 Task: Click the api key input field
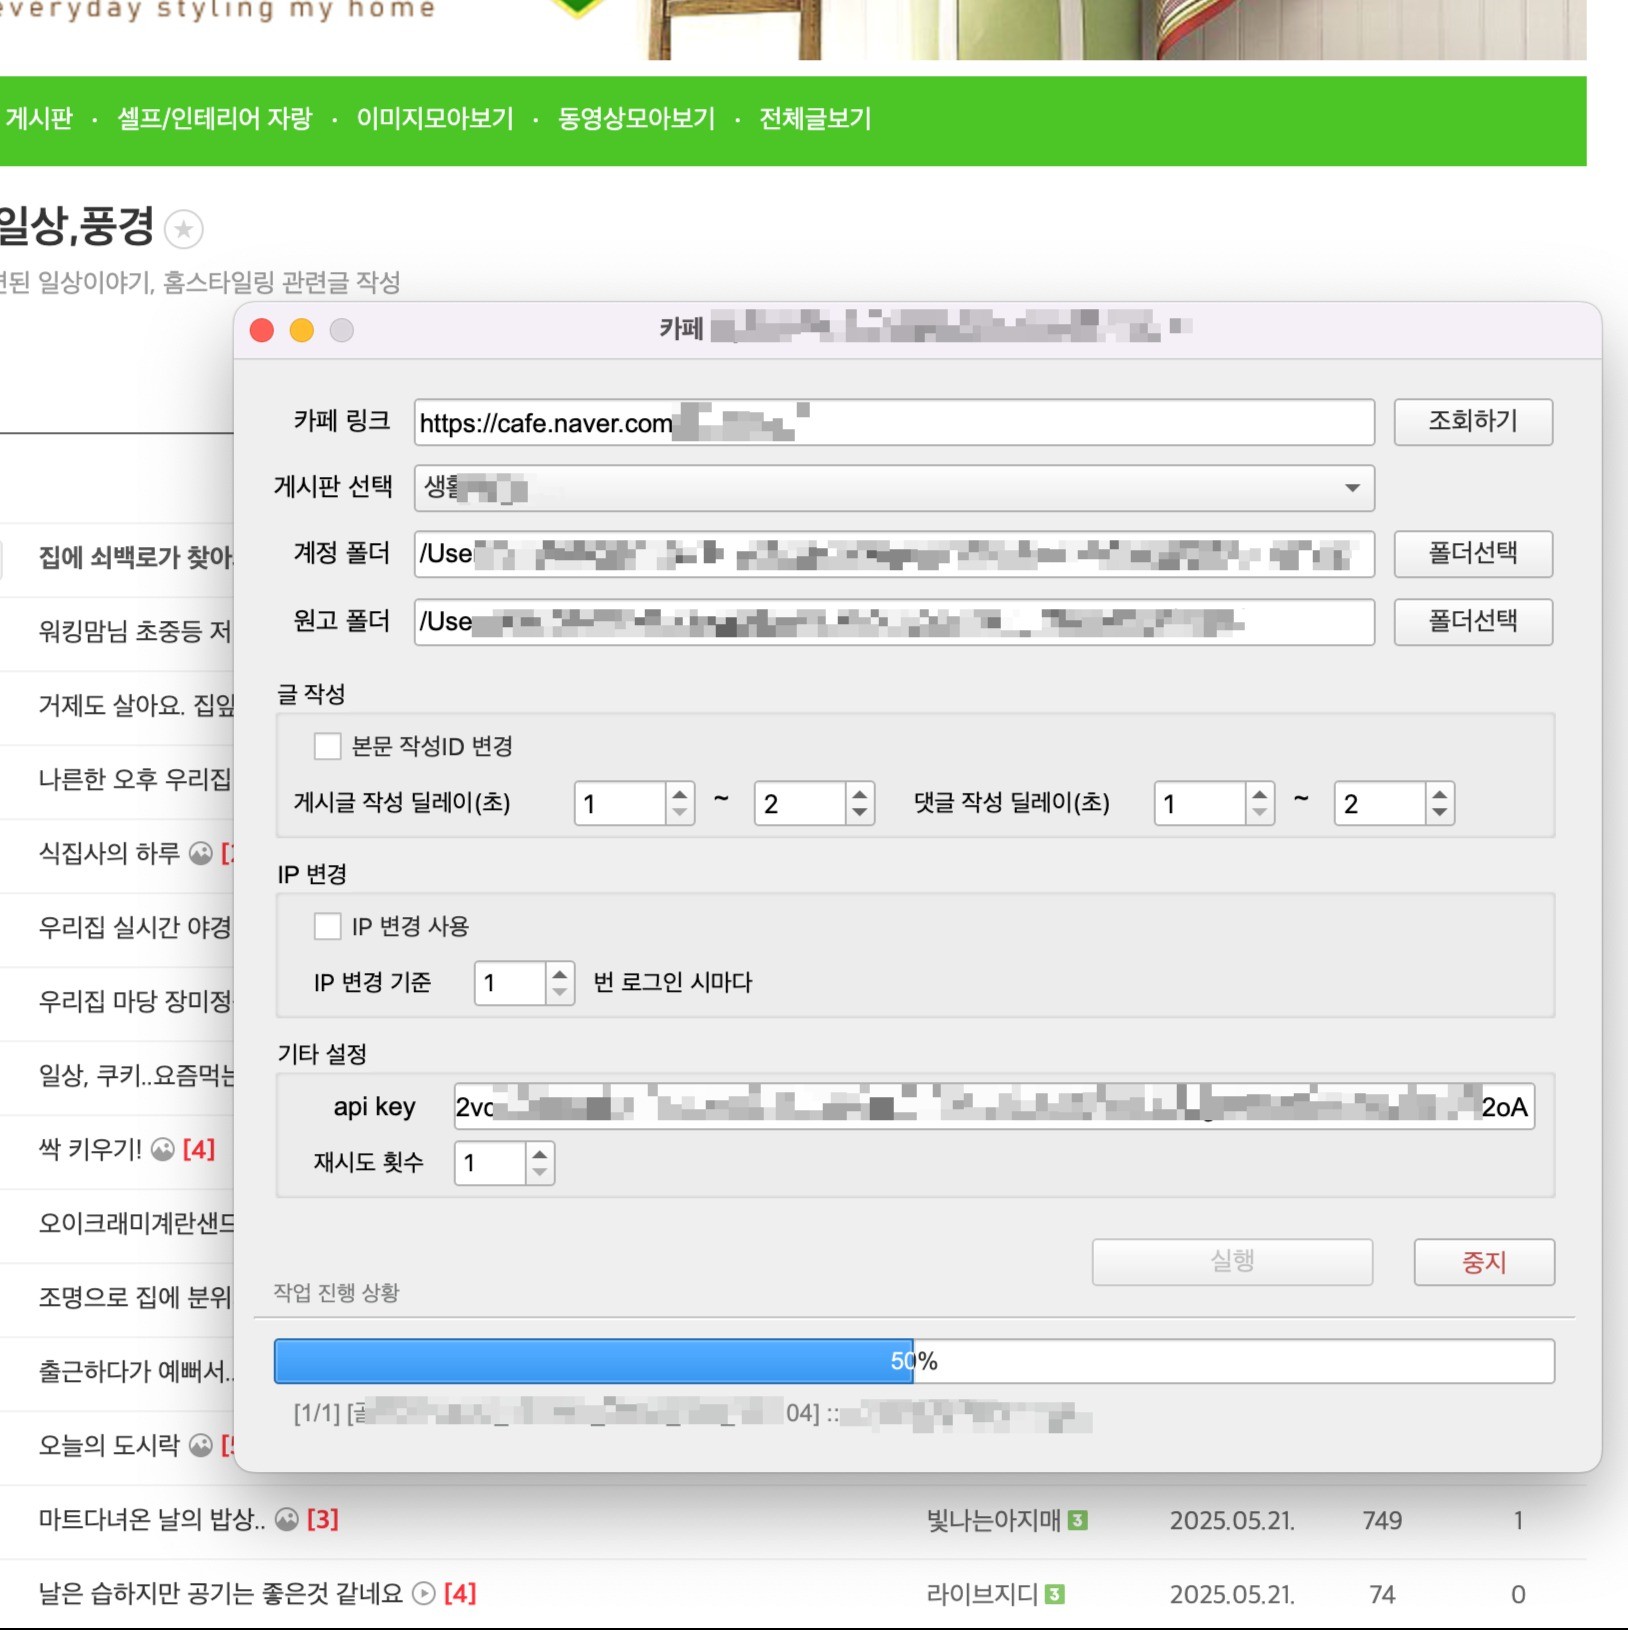click(x=993, y=1107)
